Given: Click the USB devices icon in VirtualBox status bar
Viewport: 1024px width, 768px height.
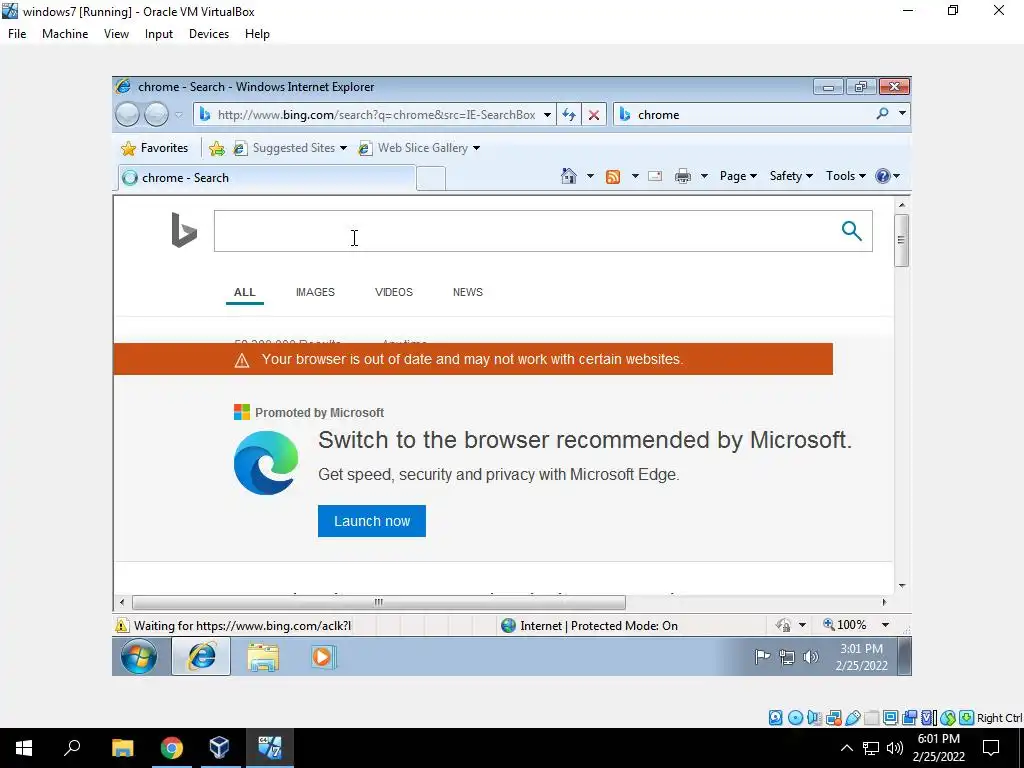Looking at the screenshot, I should coord(853,718).
